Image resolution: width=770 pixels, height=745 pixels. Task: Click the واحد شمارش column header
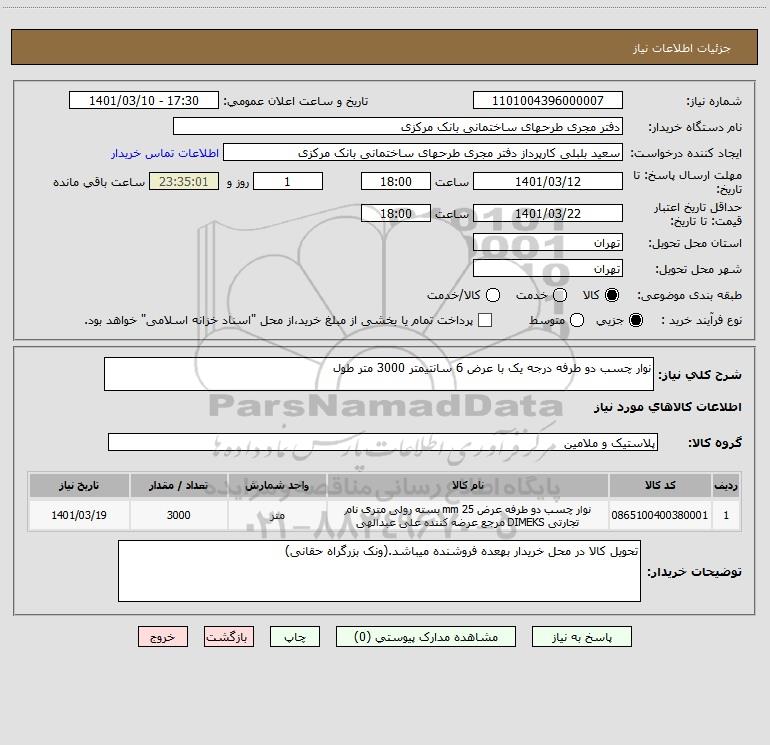tap(277, 485)
